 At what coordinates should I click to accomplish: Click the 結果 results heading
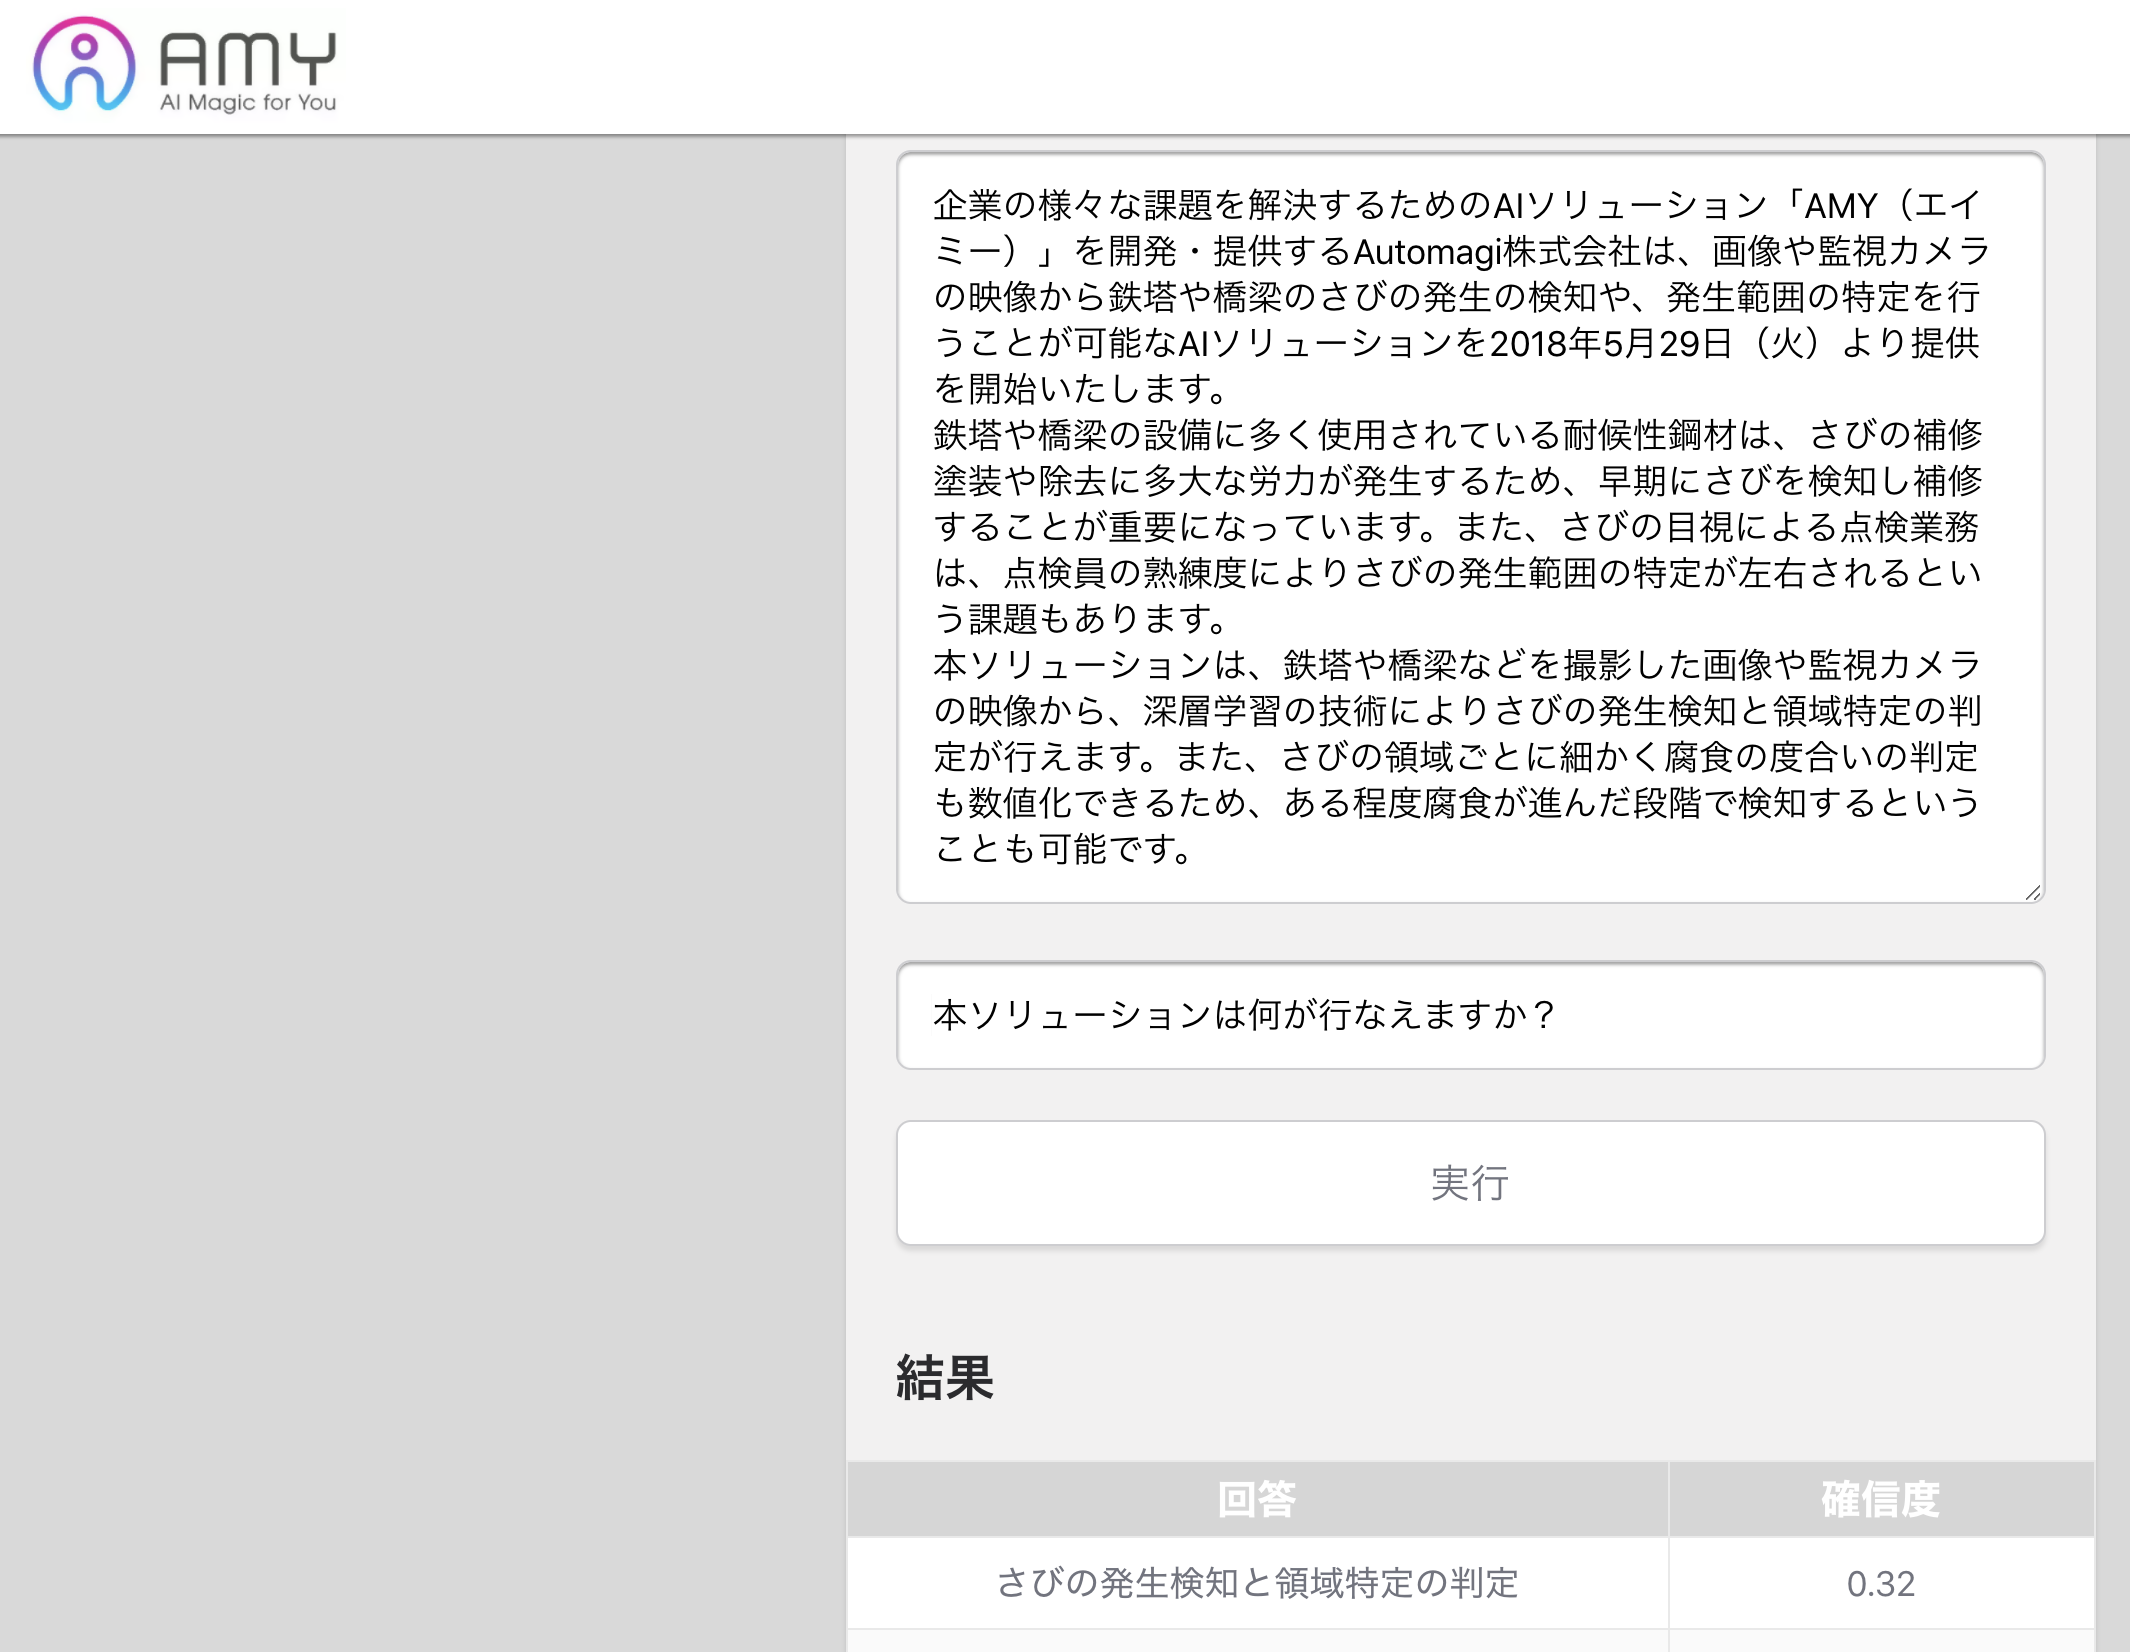tap(944, 1378)
